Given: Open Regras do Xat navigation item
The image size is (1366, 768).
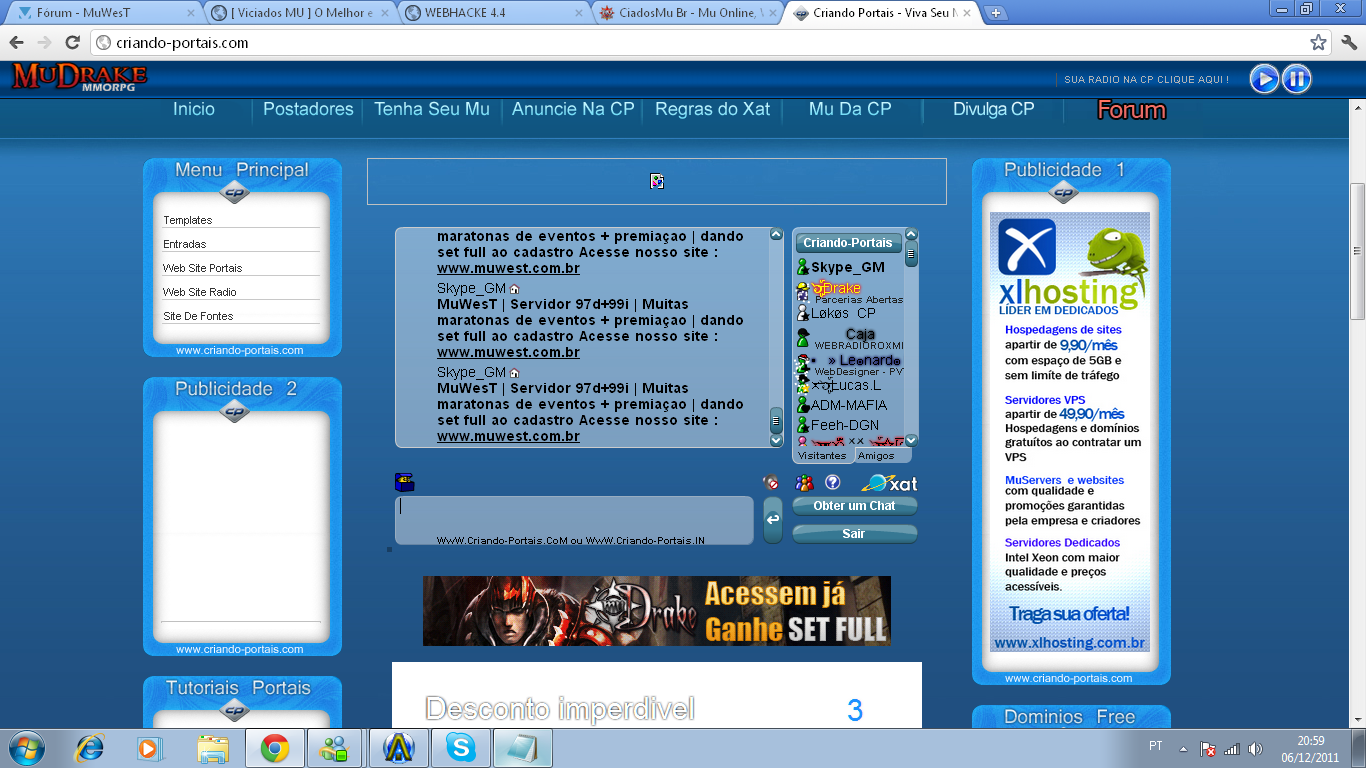Looking at the screenshot, I should (x=713, y=109).
